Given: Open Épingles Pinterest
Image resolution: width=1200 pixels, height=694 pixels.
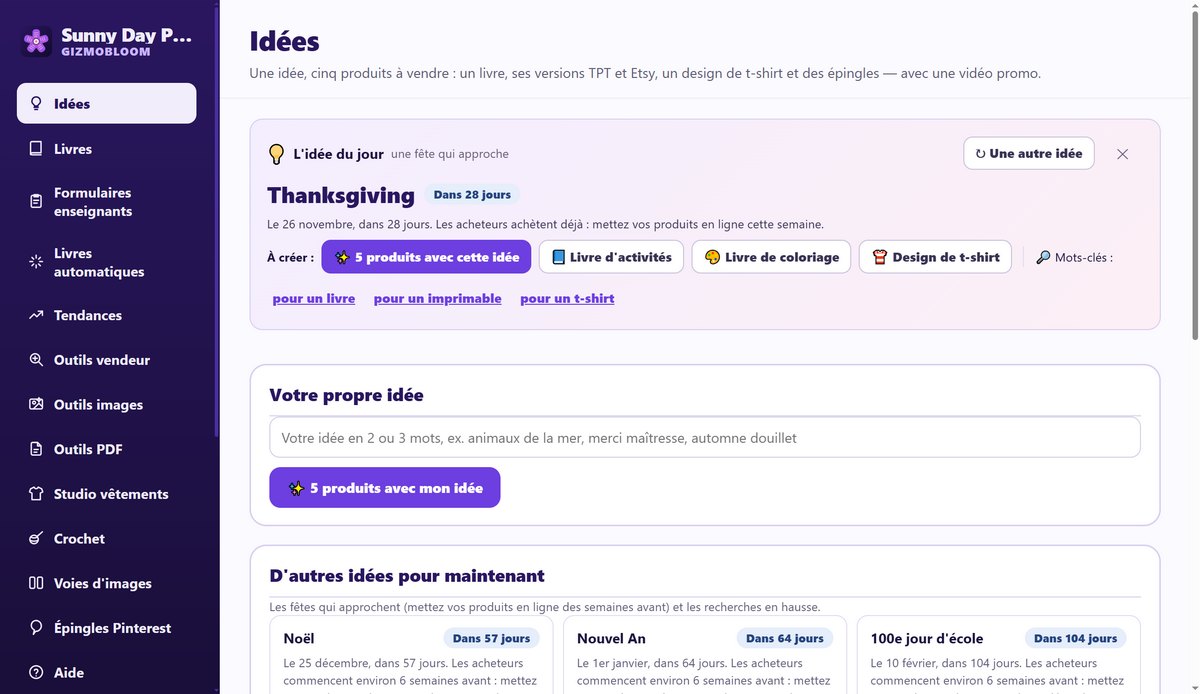Looking at the screenshot, I should (106, 628).
